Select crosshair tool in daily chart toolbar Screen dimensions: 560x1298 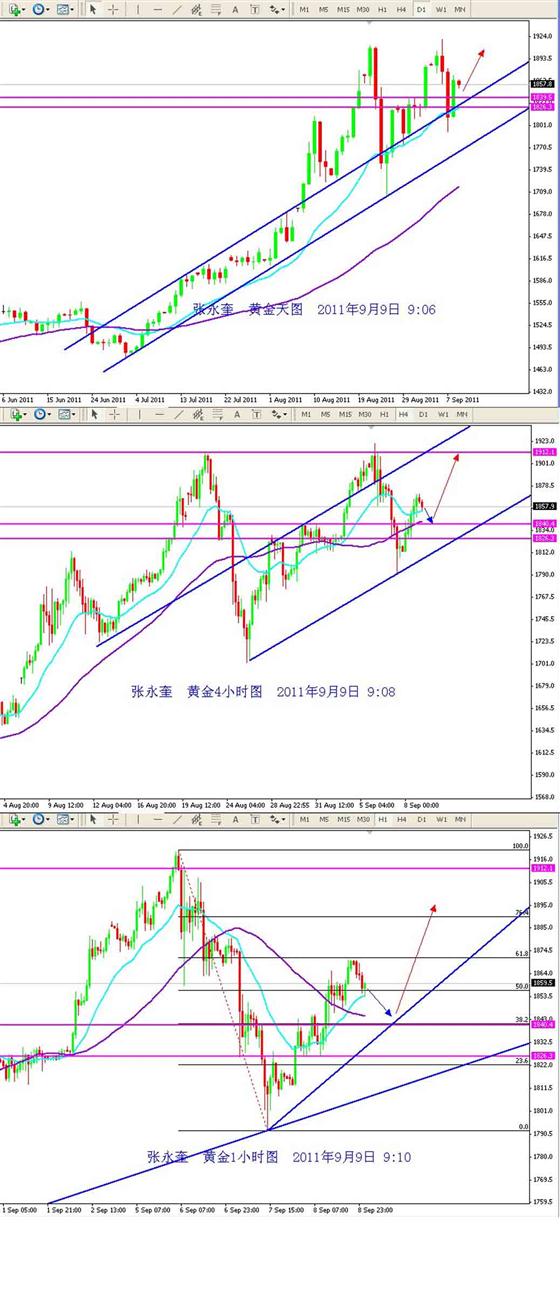click(x=114, y=9)
